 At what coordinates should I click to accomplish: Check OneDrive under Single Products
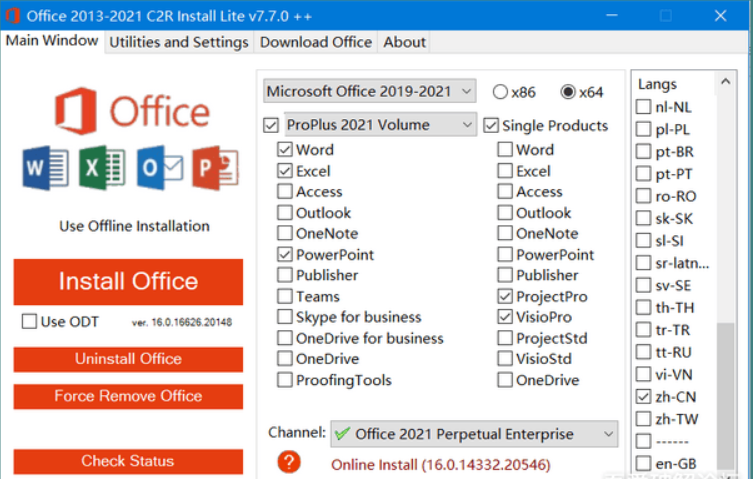pos(505,380)
